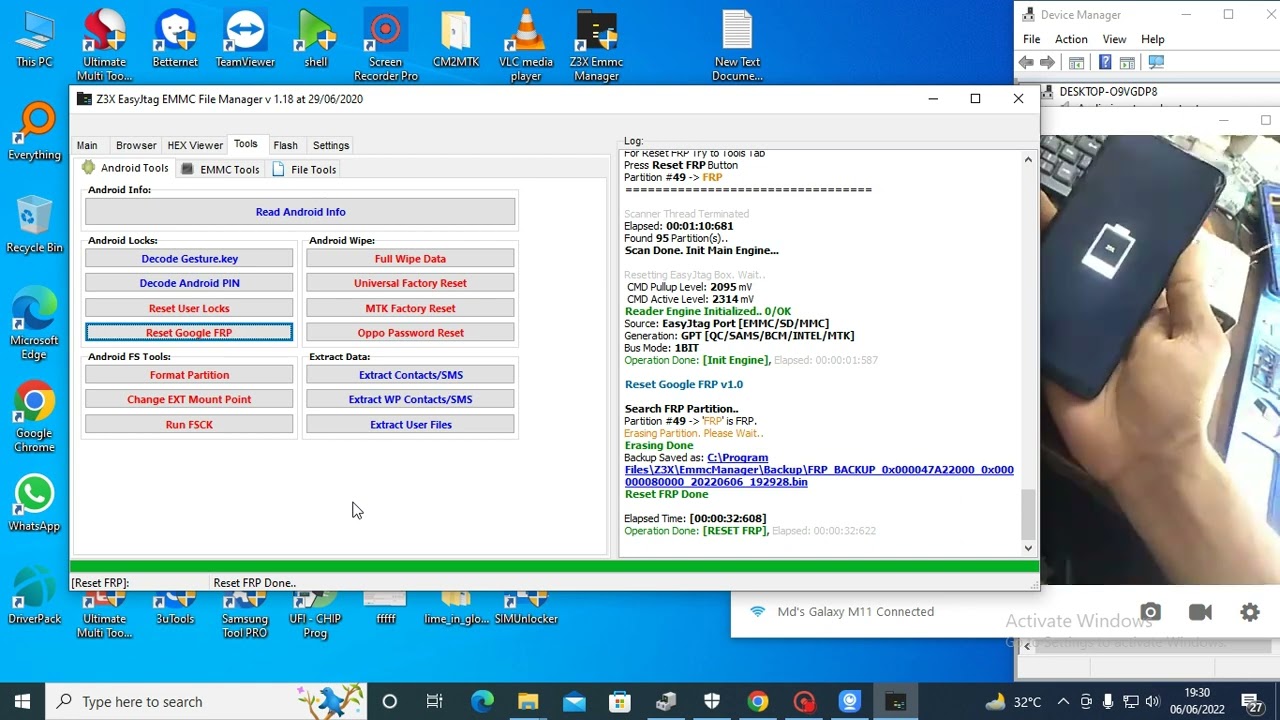Click Change EXT Mount Point button
This screenshot has height=720, width=1280.
pyautogui.click(x=189, y=399)
